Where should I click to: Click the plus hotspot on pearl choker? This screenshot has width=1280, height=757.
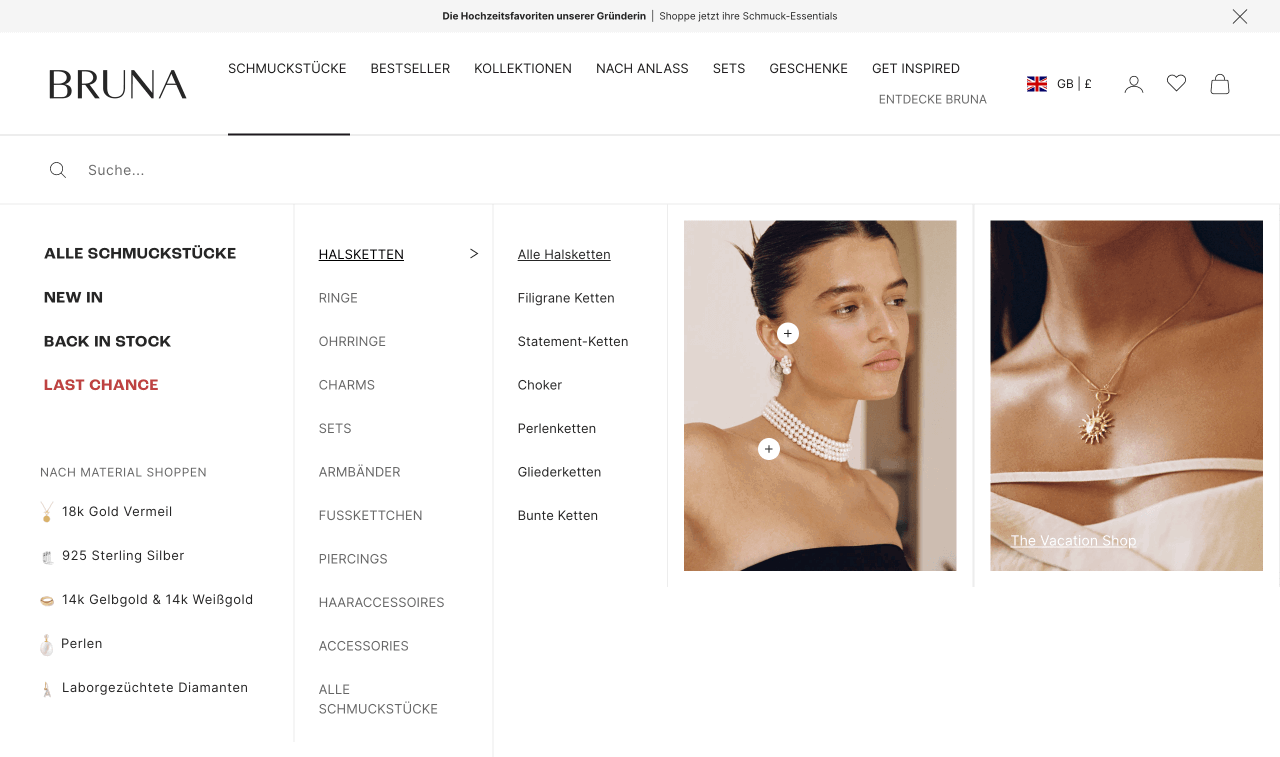pos(769,449)
